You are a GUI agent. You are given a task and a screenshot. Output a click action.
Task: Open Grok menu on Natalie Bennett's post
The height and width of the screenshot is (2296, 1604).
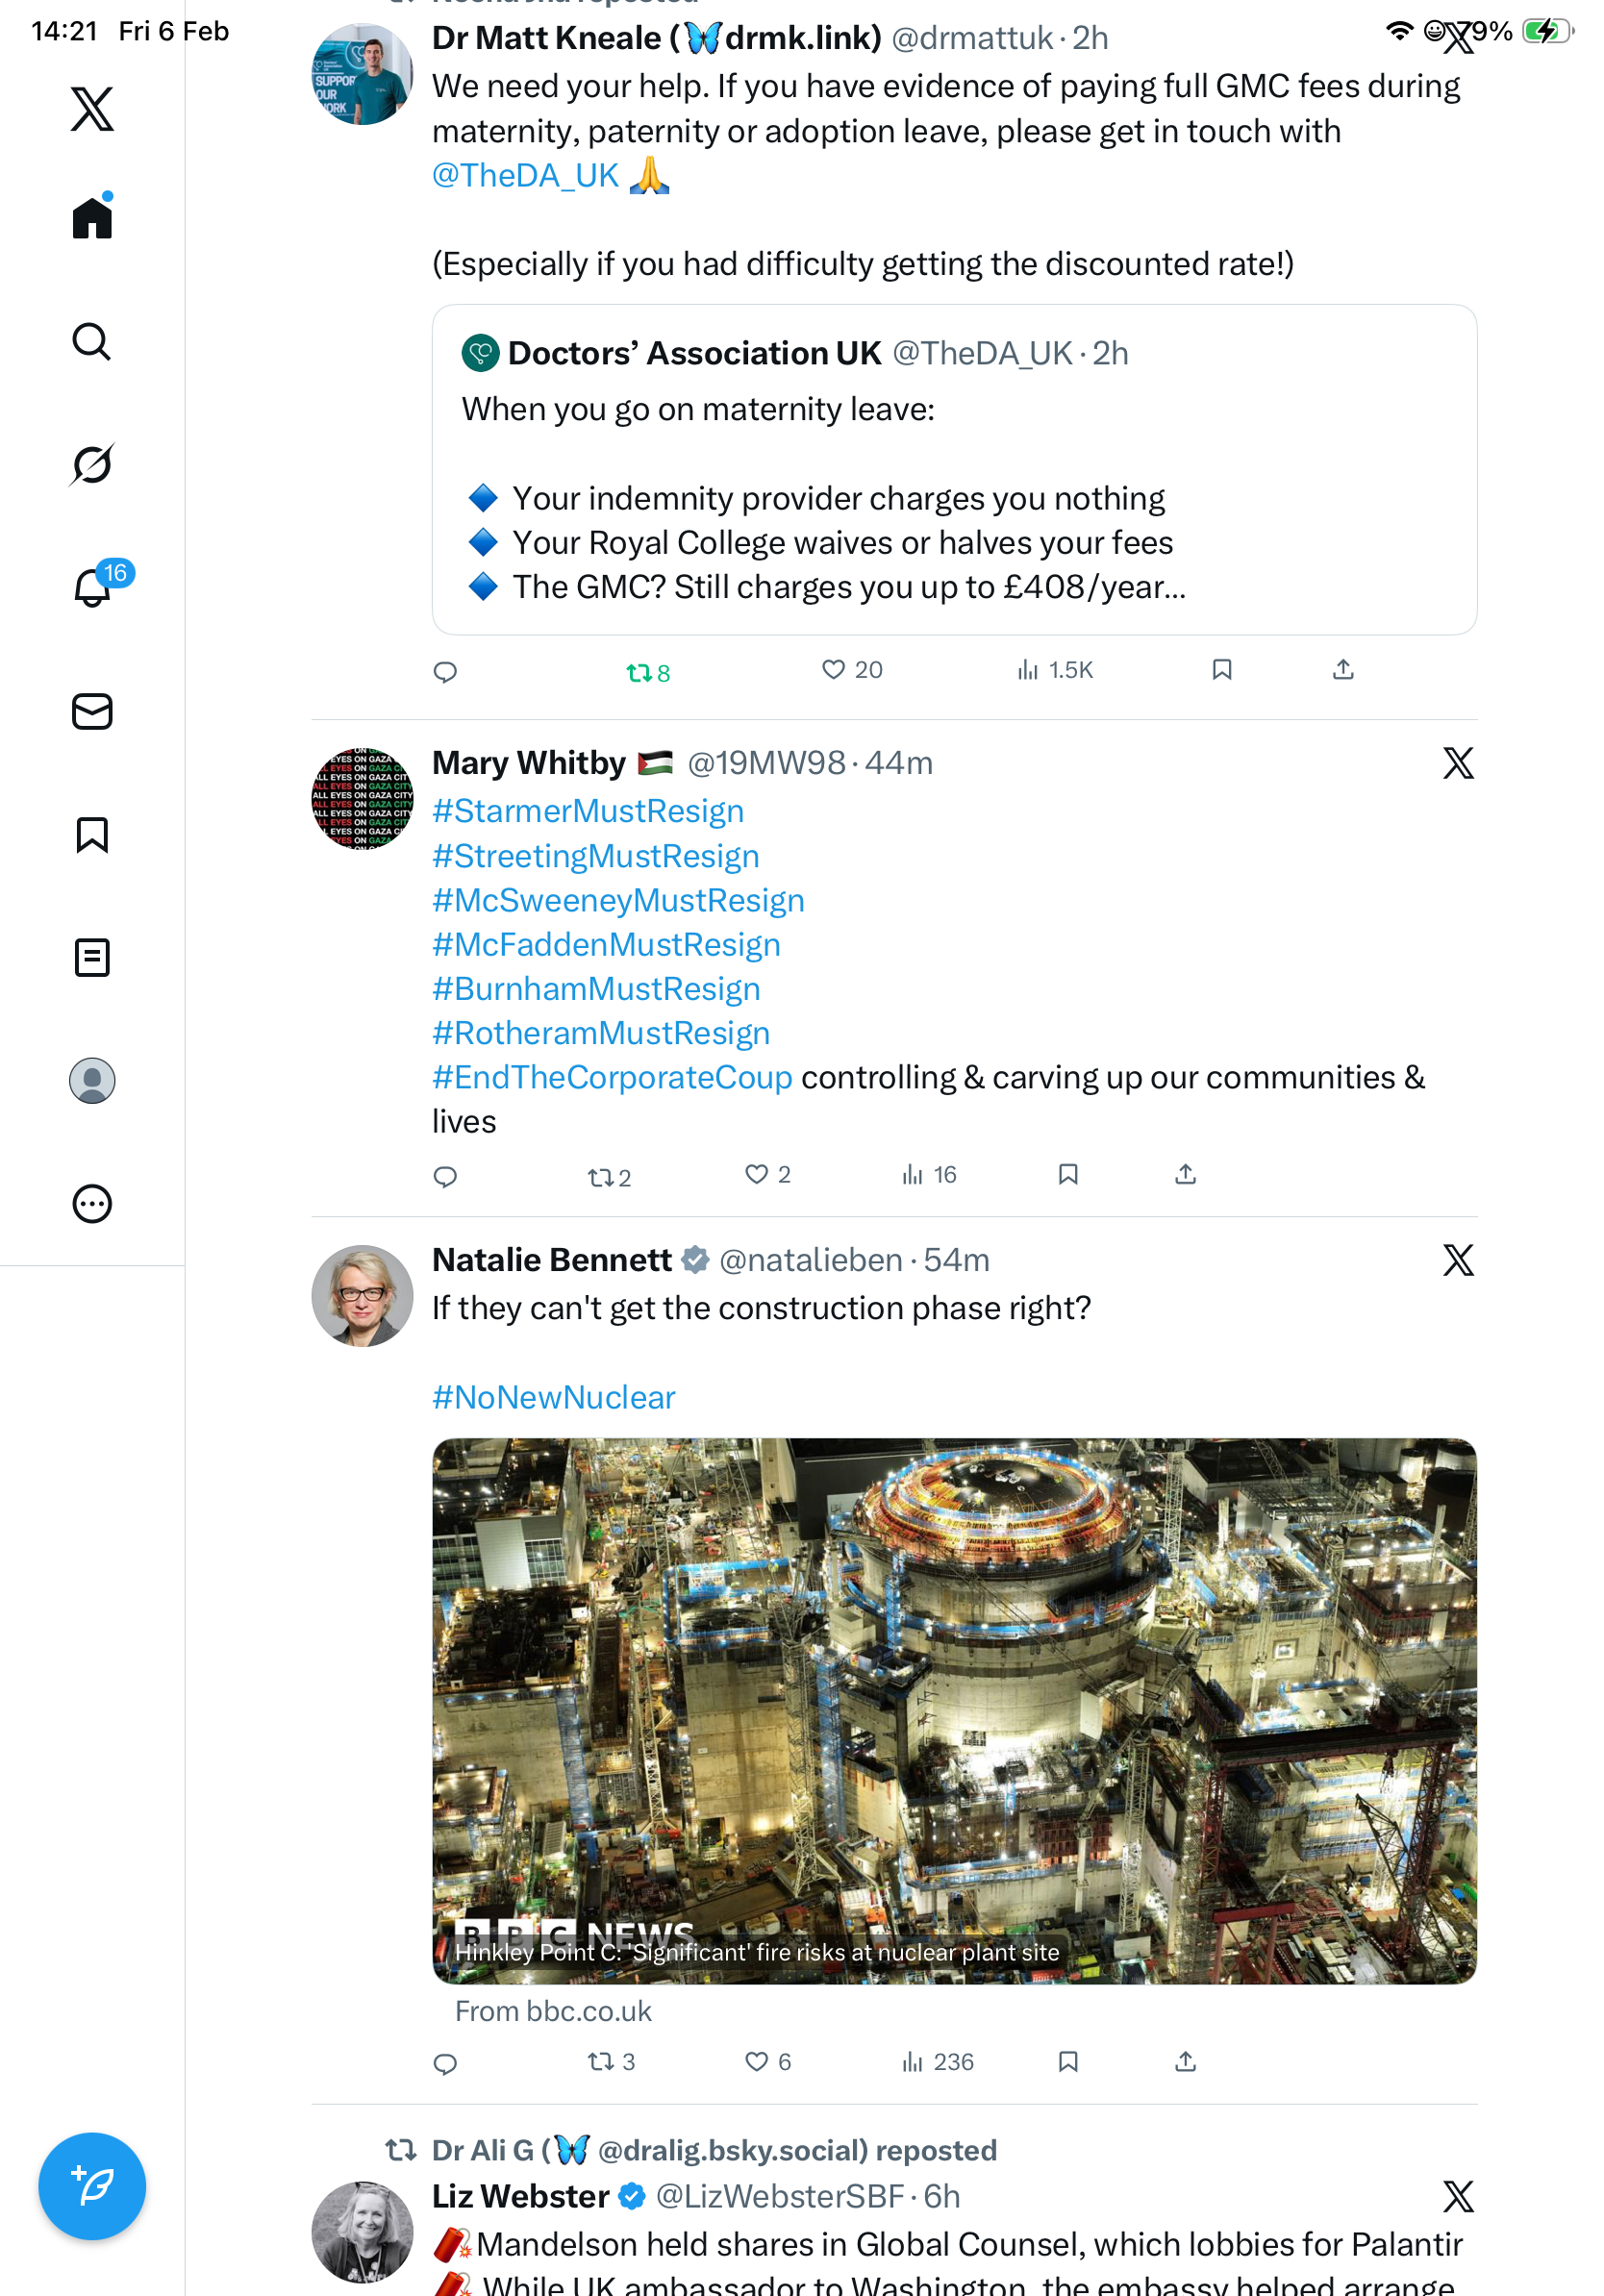click(1458, 1260)
